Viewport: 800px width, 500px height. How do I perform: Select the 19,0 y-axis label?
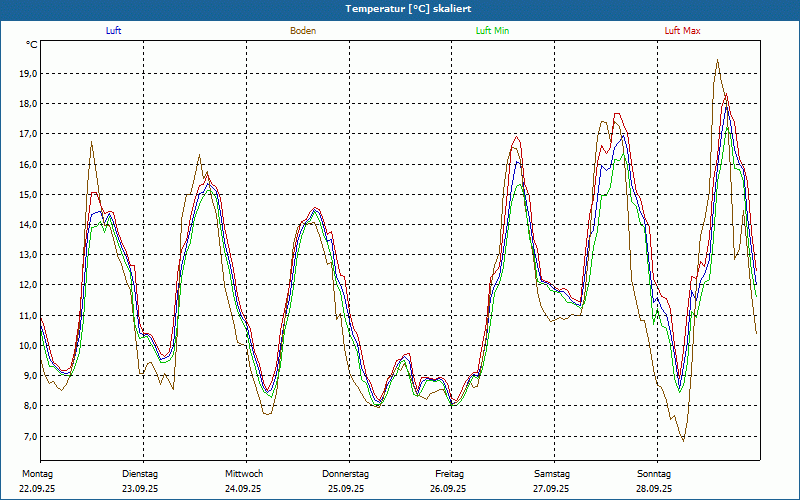click(27, 74)
